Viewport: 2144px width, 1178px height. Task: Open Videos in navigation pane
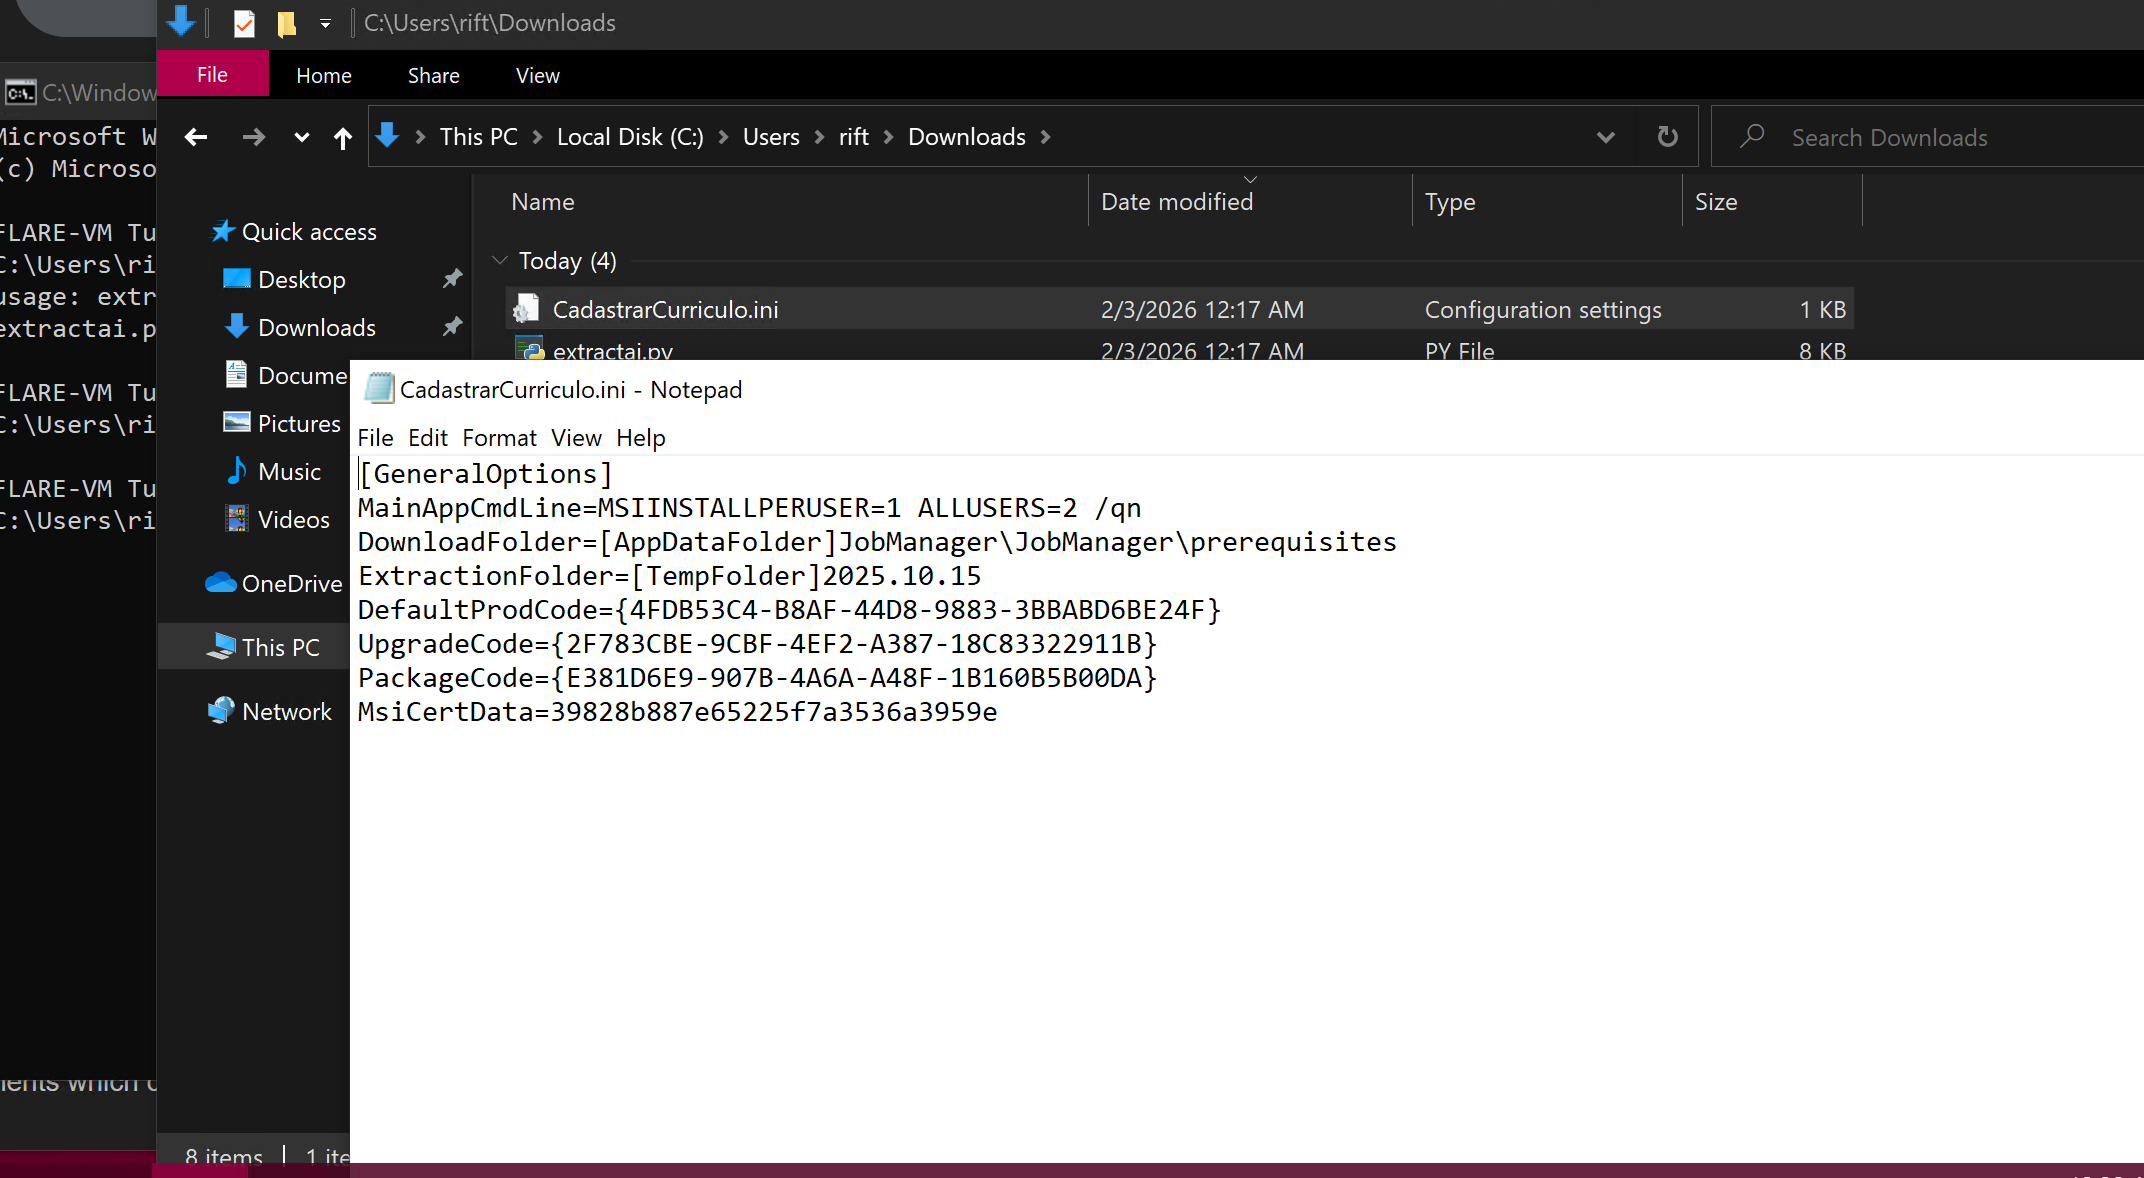(x=293, y=520)
